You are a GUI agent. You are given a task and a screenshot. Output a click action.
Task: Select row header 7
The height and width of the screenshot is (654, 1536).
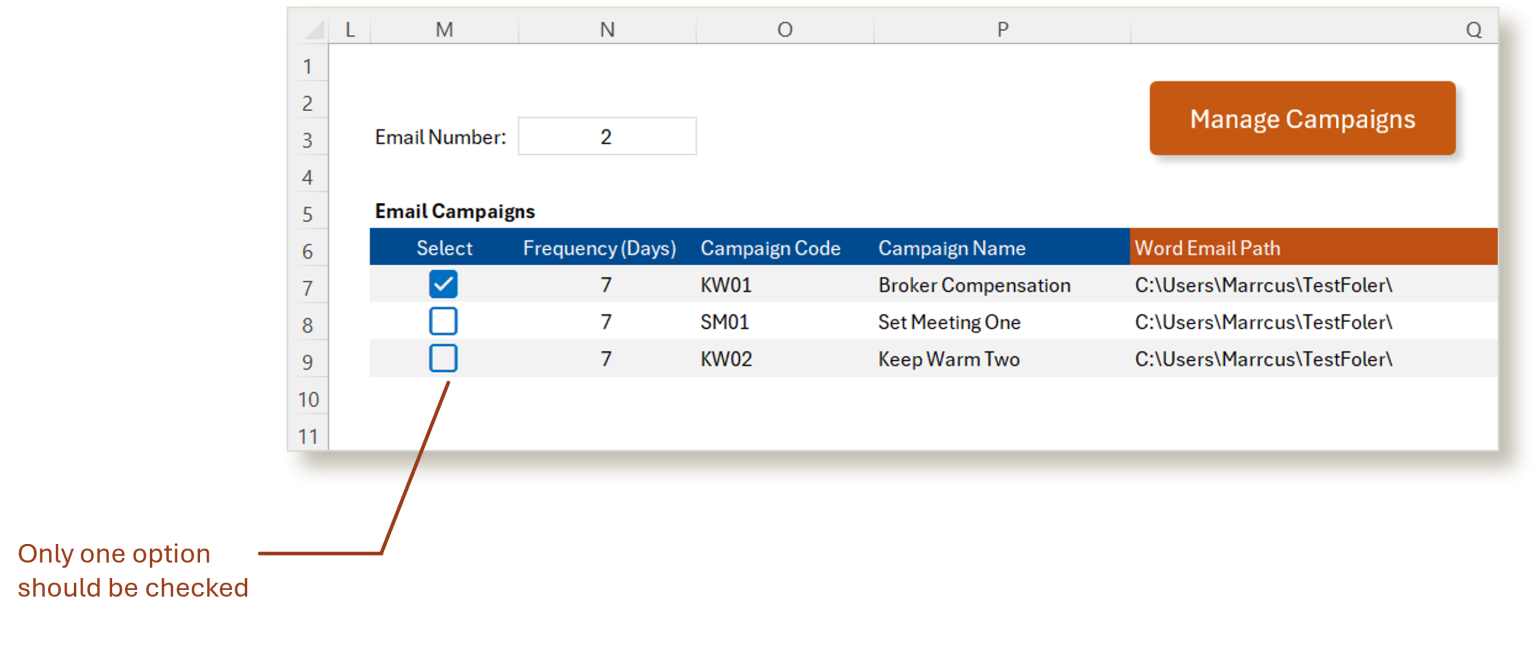pyautogui.click(x=309, y=287)
